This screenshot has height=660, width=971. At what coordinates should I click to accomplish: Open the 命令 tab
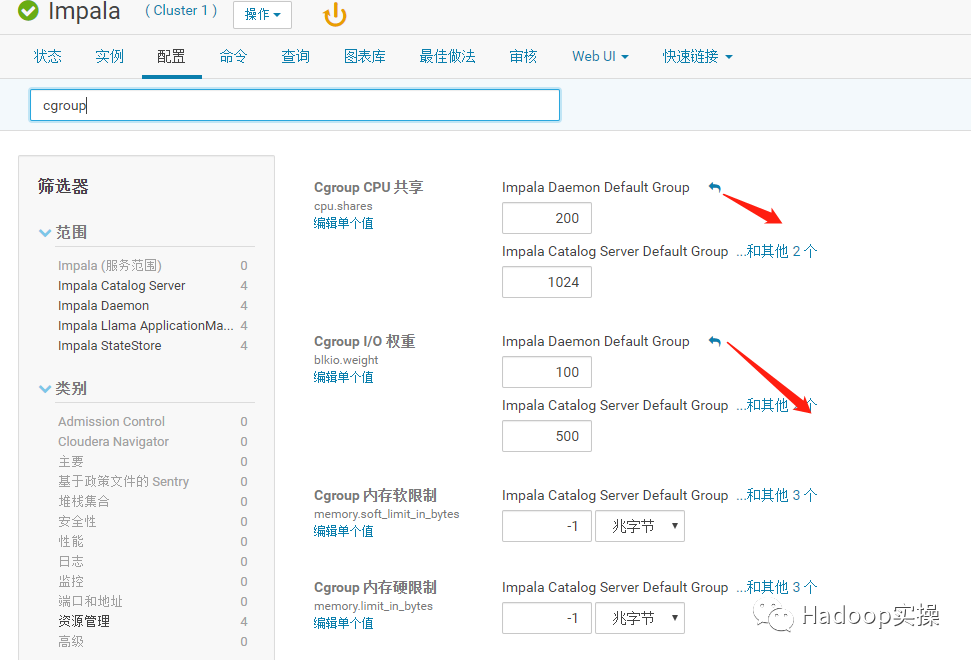click(233, 56)
